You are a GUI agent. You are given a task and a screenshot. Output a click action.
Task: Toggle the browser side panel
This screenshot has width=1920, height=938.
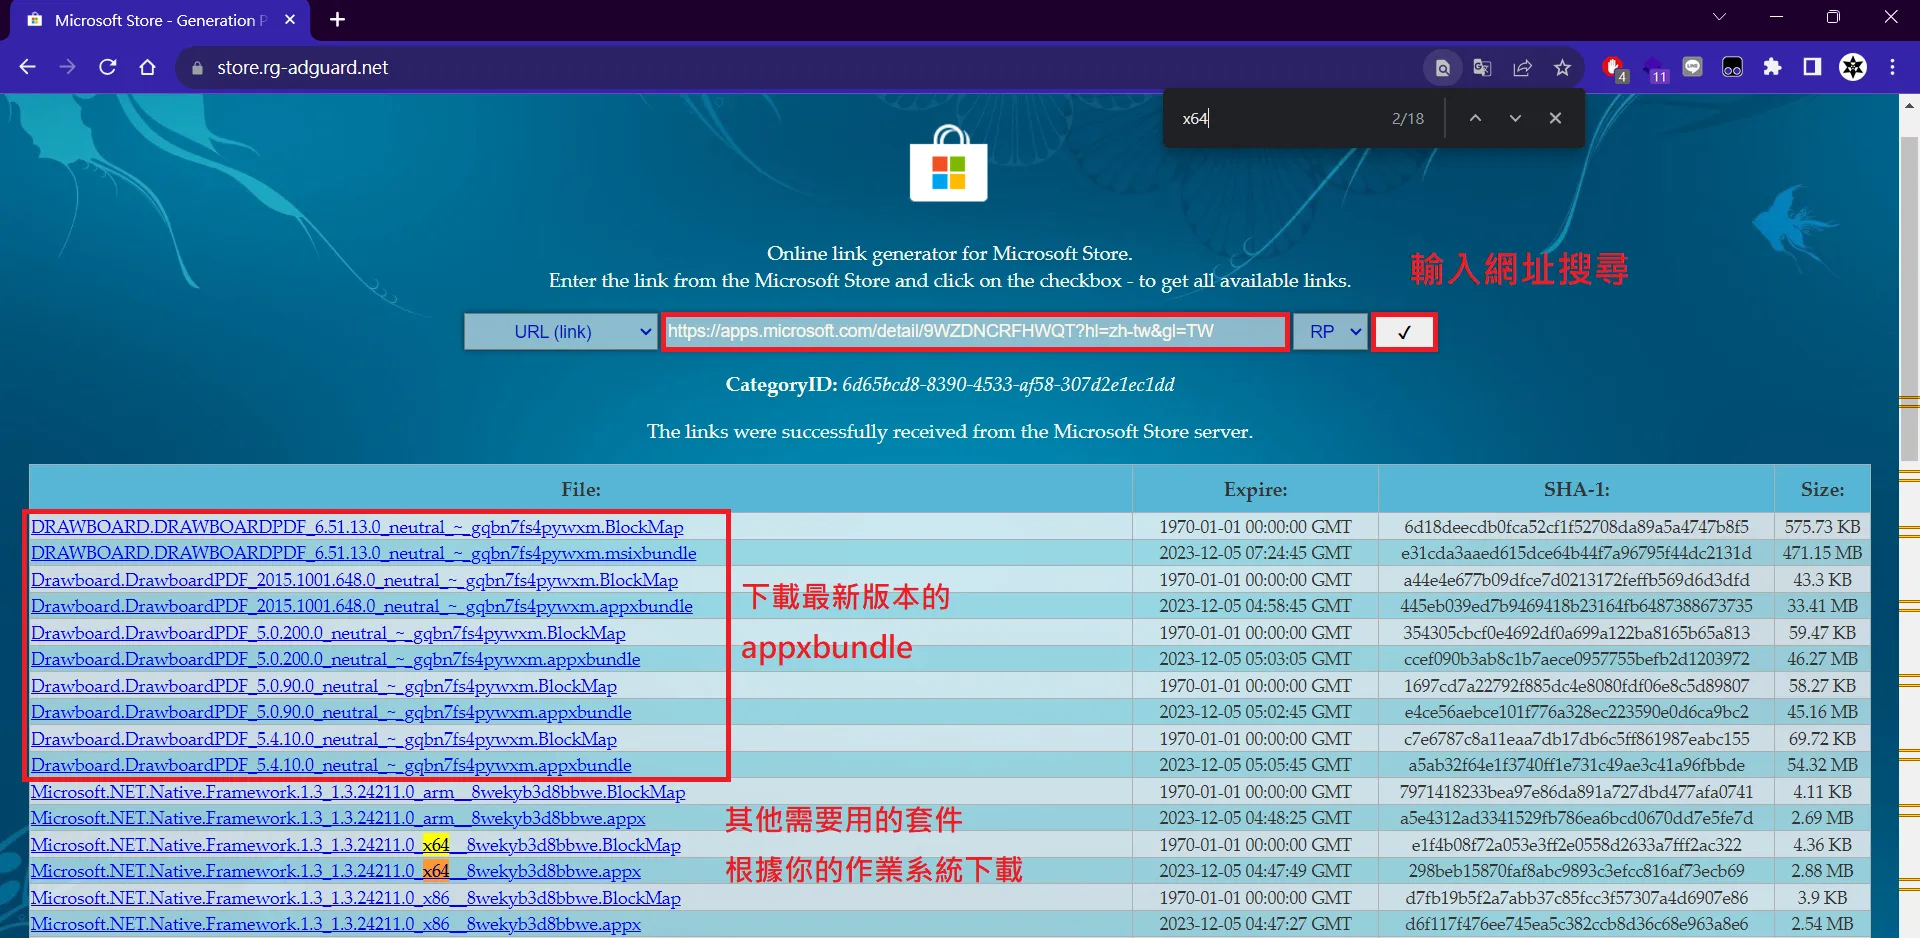click(1812, 67)
